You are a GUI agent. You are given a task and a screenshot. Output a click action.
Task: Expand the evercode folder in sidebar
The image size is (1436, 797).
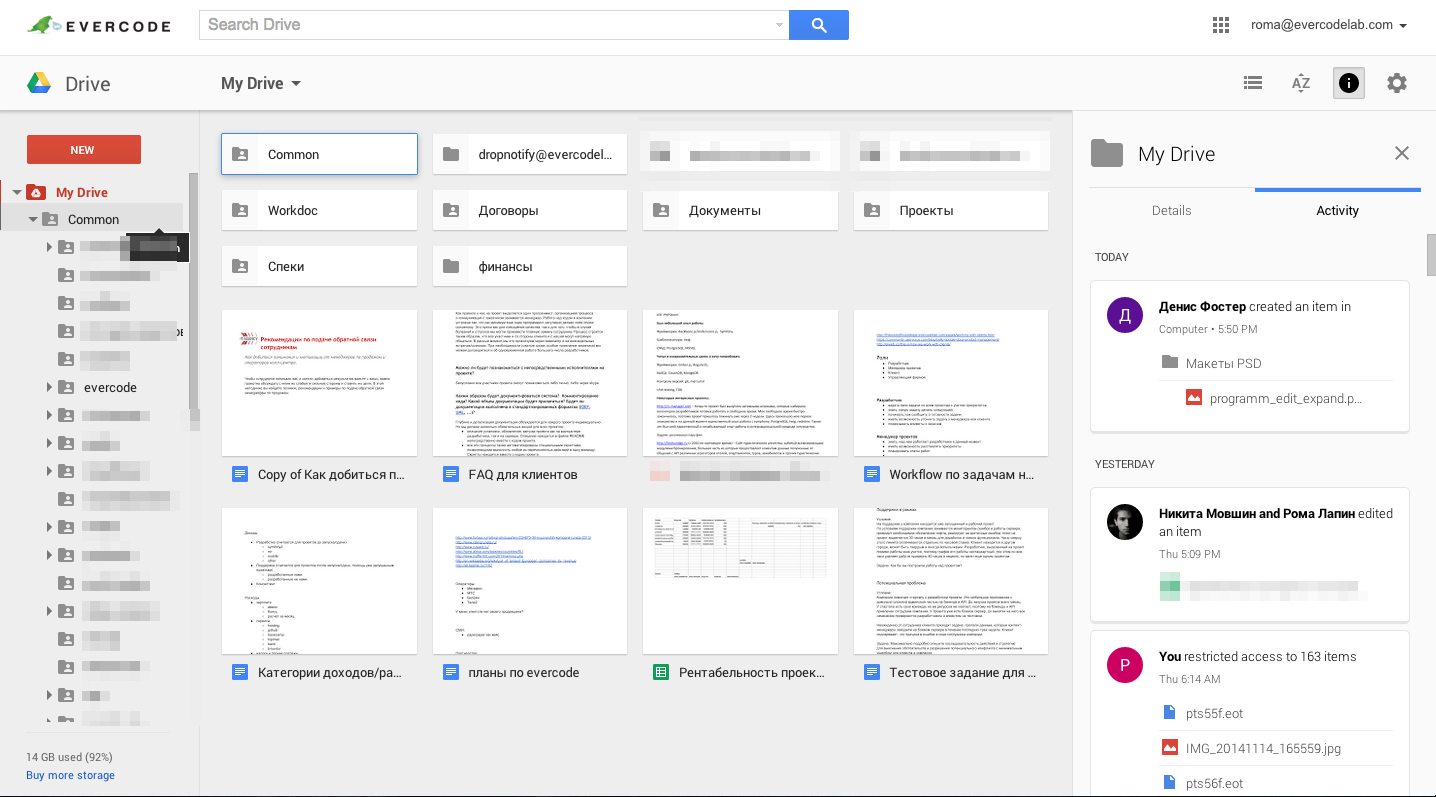tap(49, 388)
